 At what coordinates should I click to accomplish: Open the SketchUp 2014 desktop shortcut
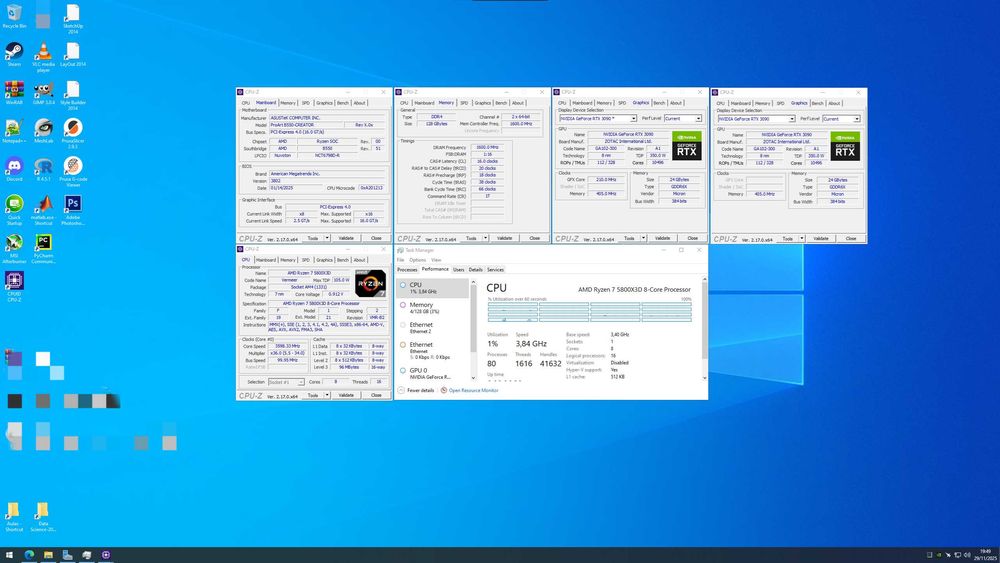[73, 18]
